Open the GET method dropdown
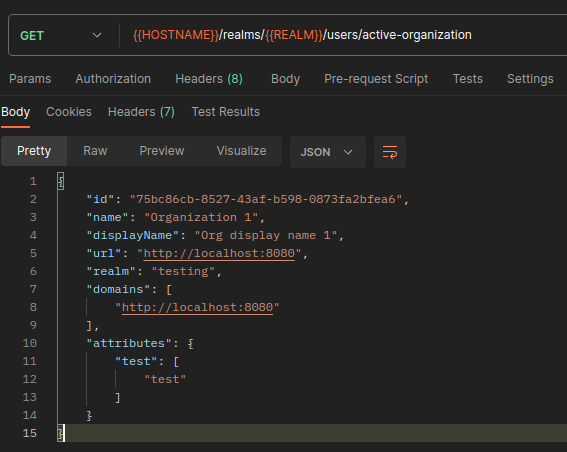This screenshot has width=567, height=452. (61, 35)
